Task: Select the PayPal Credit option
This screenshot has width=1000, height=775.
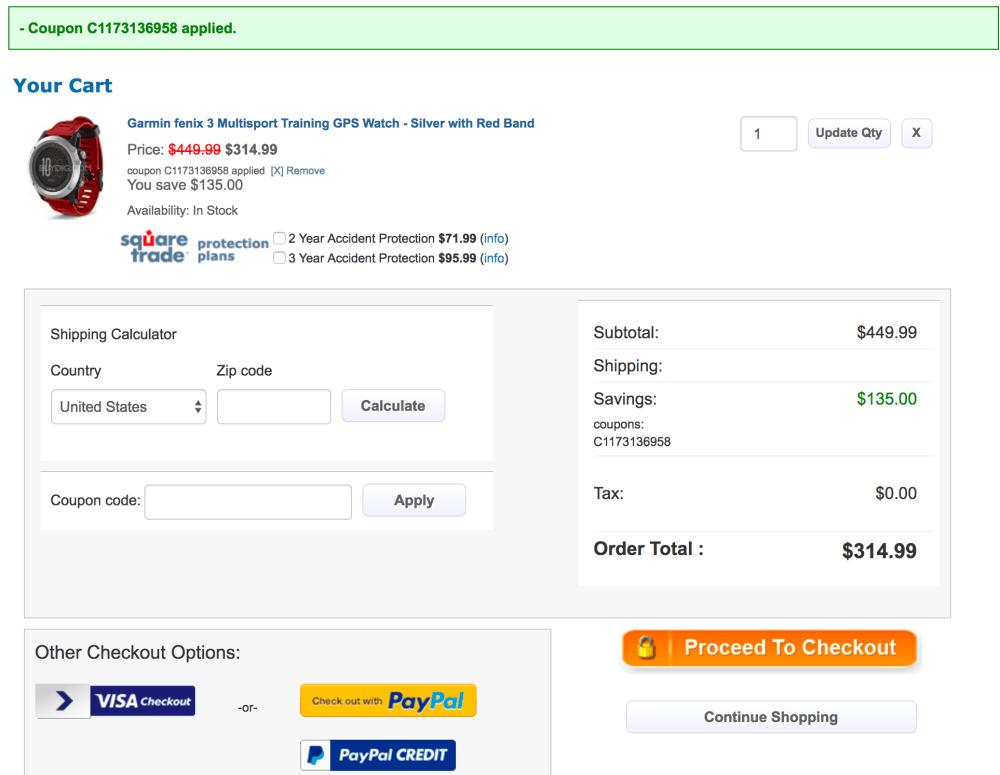Action: tap(378, 755)
